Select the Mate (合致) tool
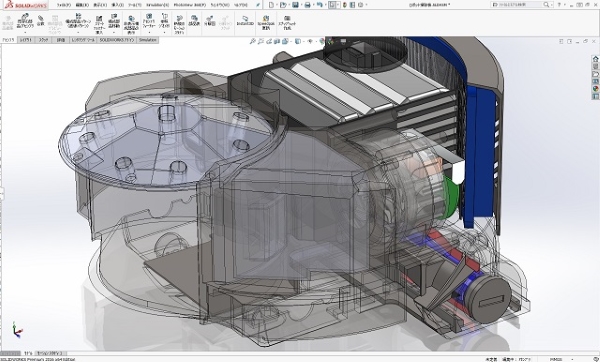 coord(40,20)
